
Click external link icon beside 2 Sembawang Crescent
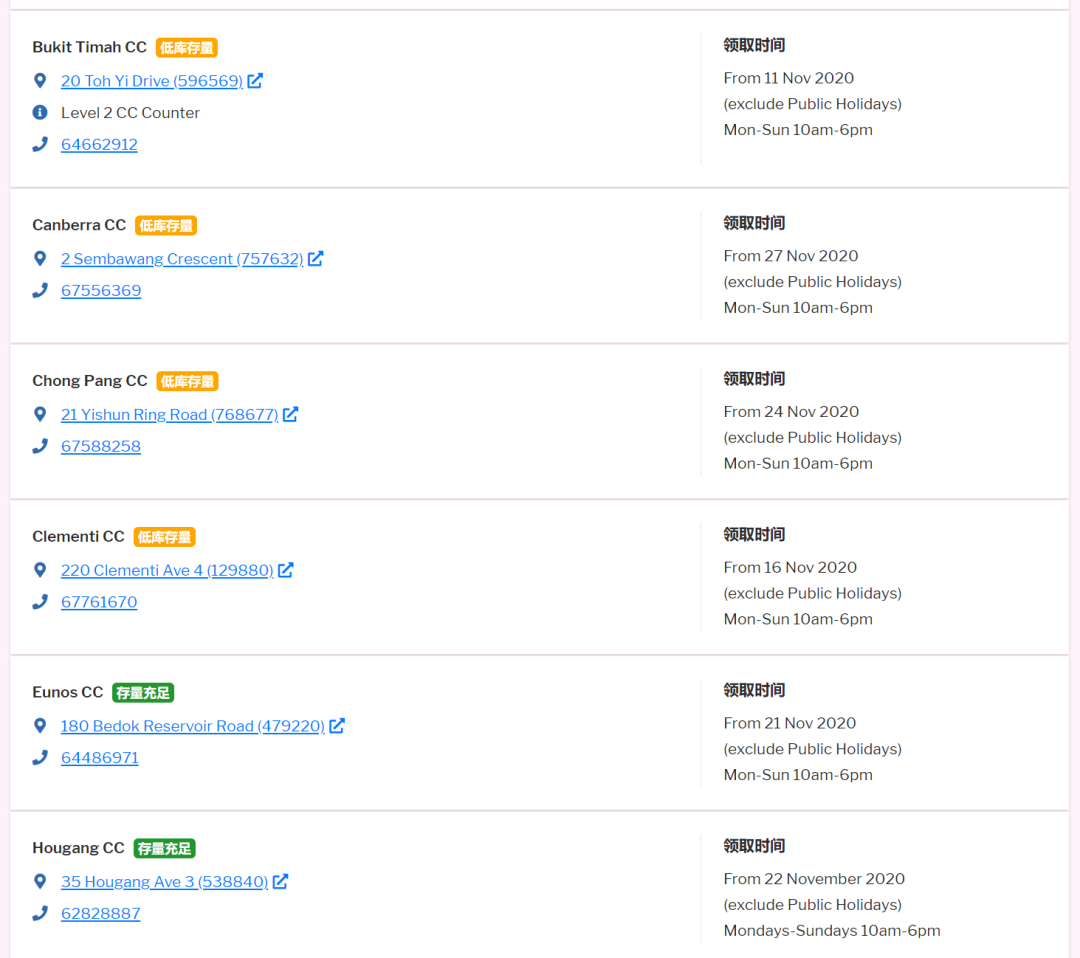[x=315, y=259]
